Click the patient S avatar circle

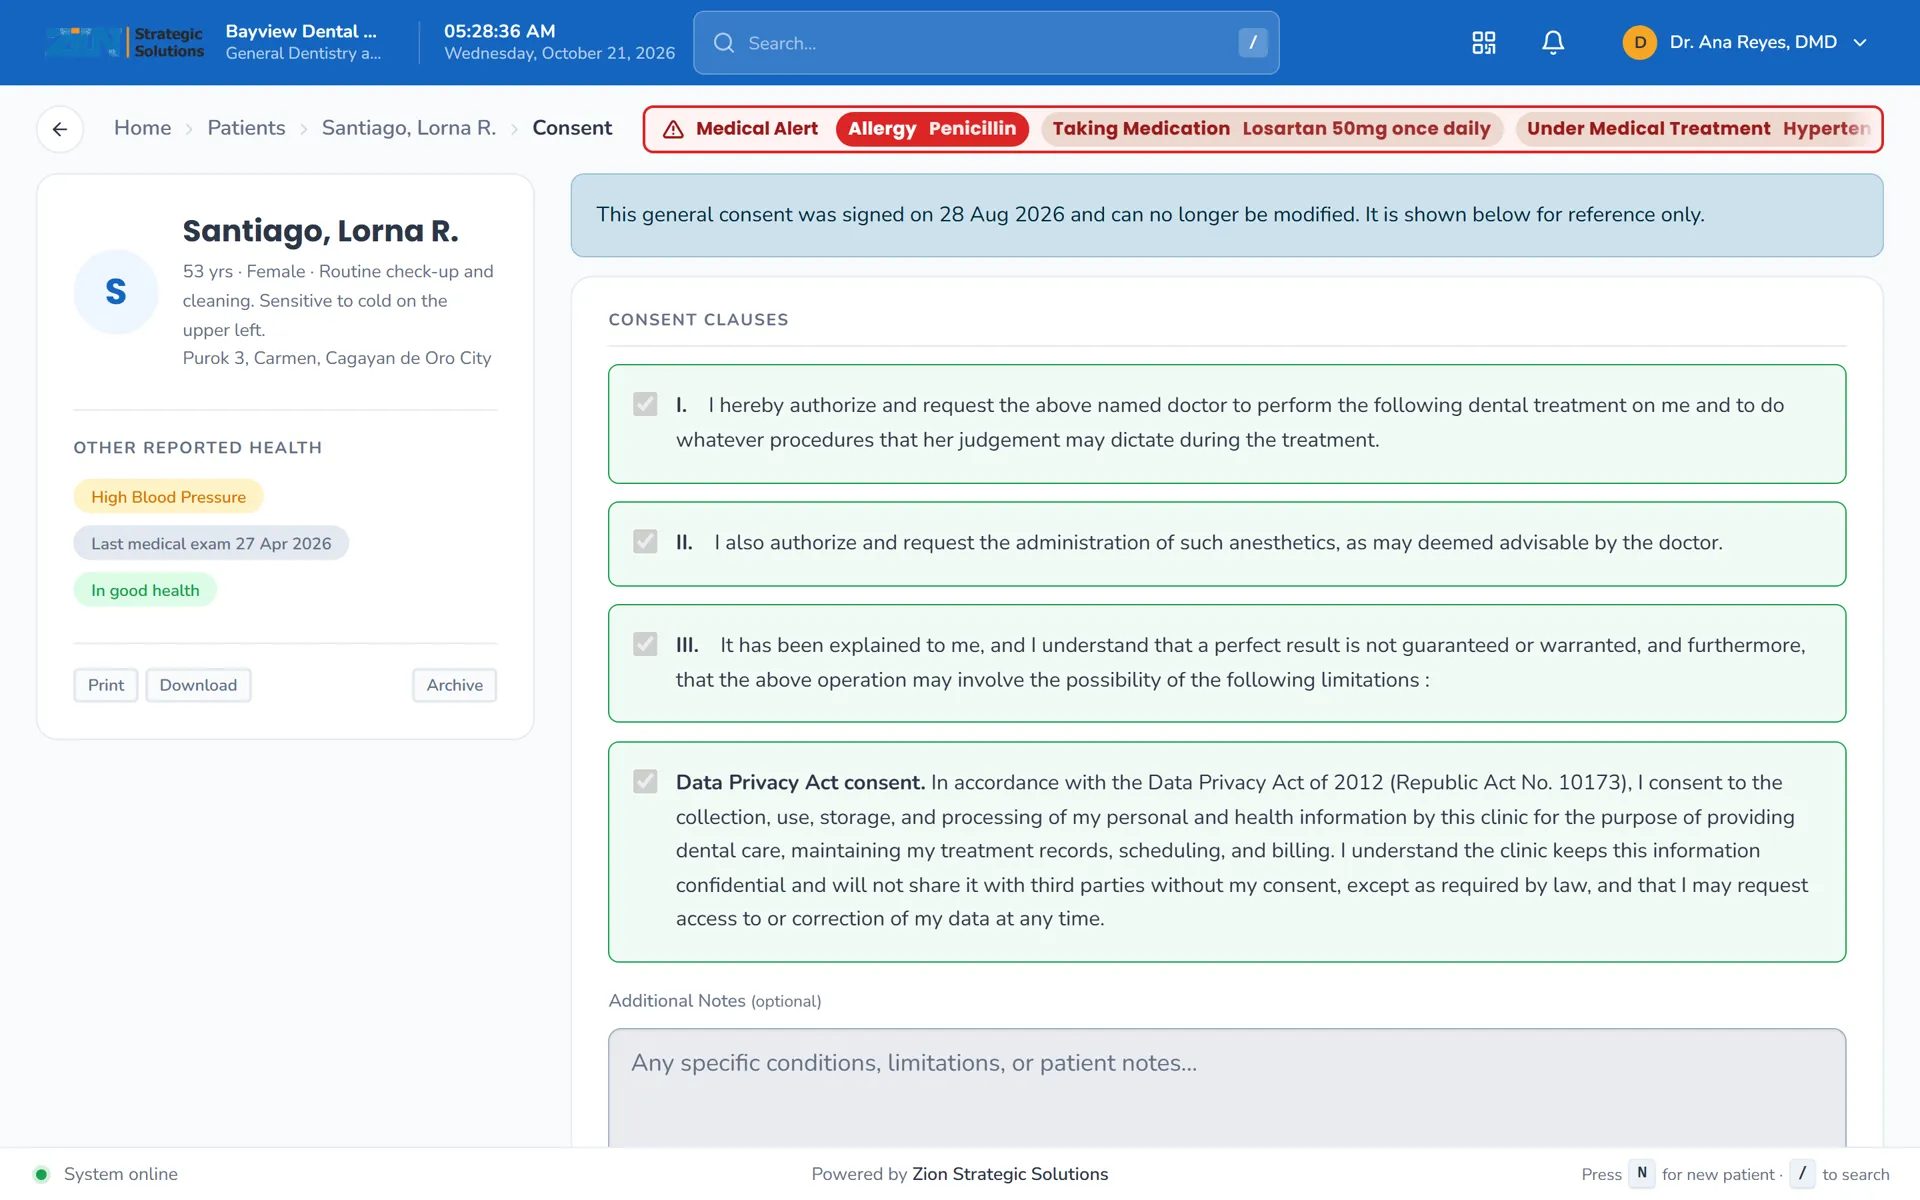(x=116, y=291)
